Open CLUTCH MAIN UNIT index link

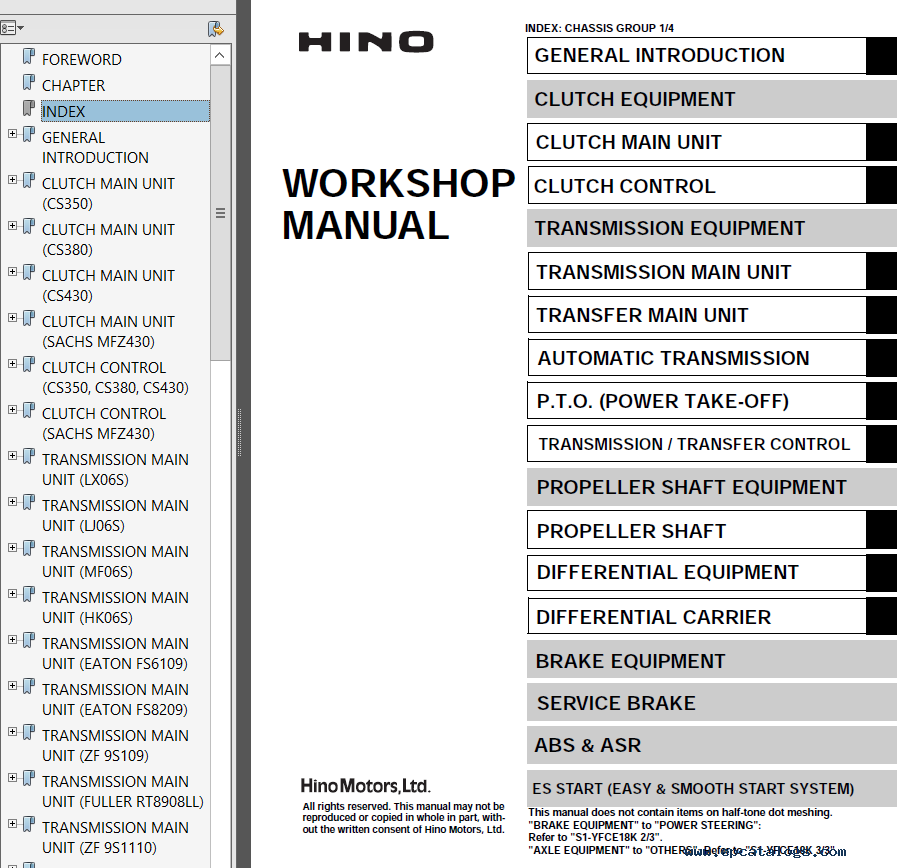[697, 142]
